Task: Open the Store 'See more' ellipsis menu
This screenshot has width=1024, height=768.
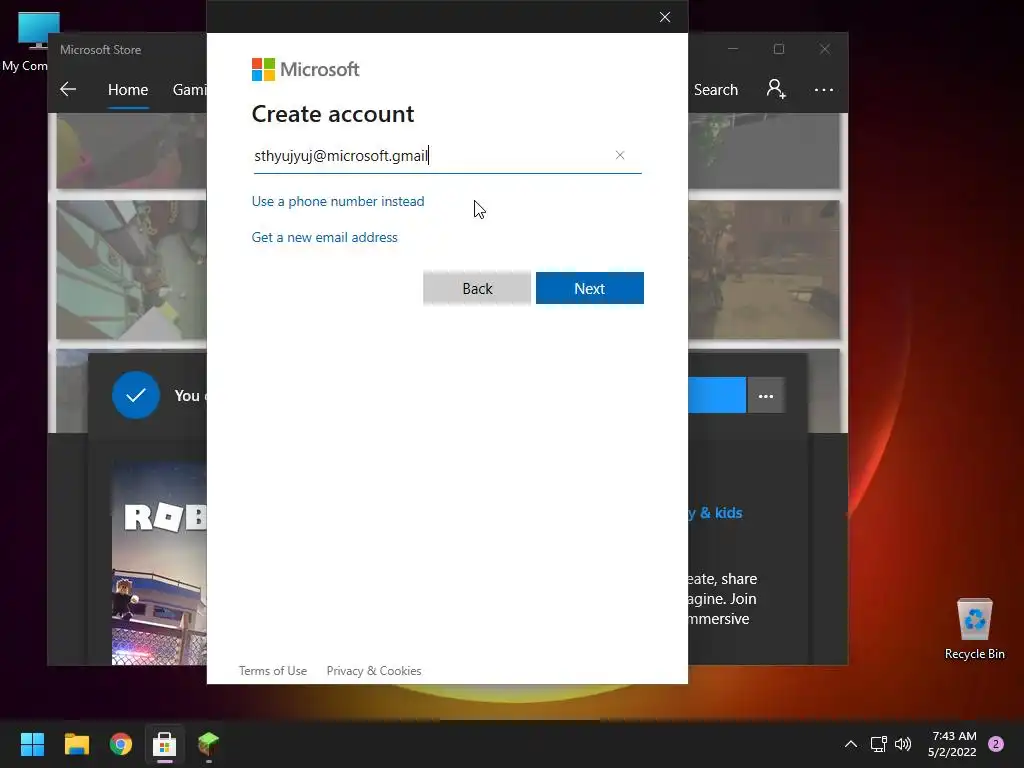Action: 824,89
